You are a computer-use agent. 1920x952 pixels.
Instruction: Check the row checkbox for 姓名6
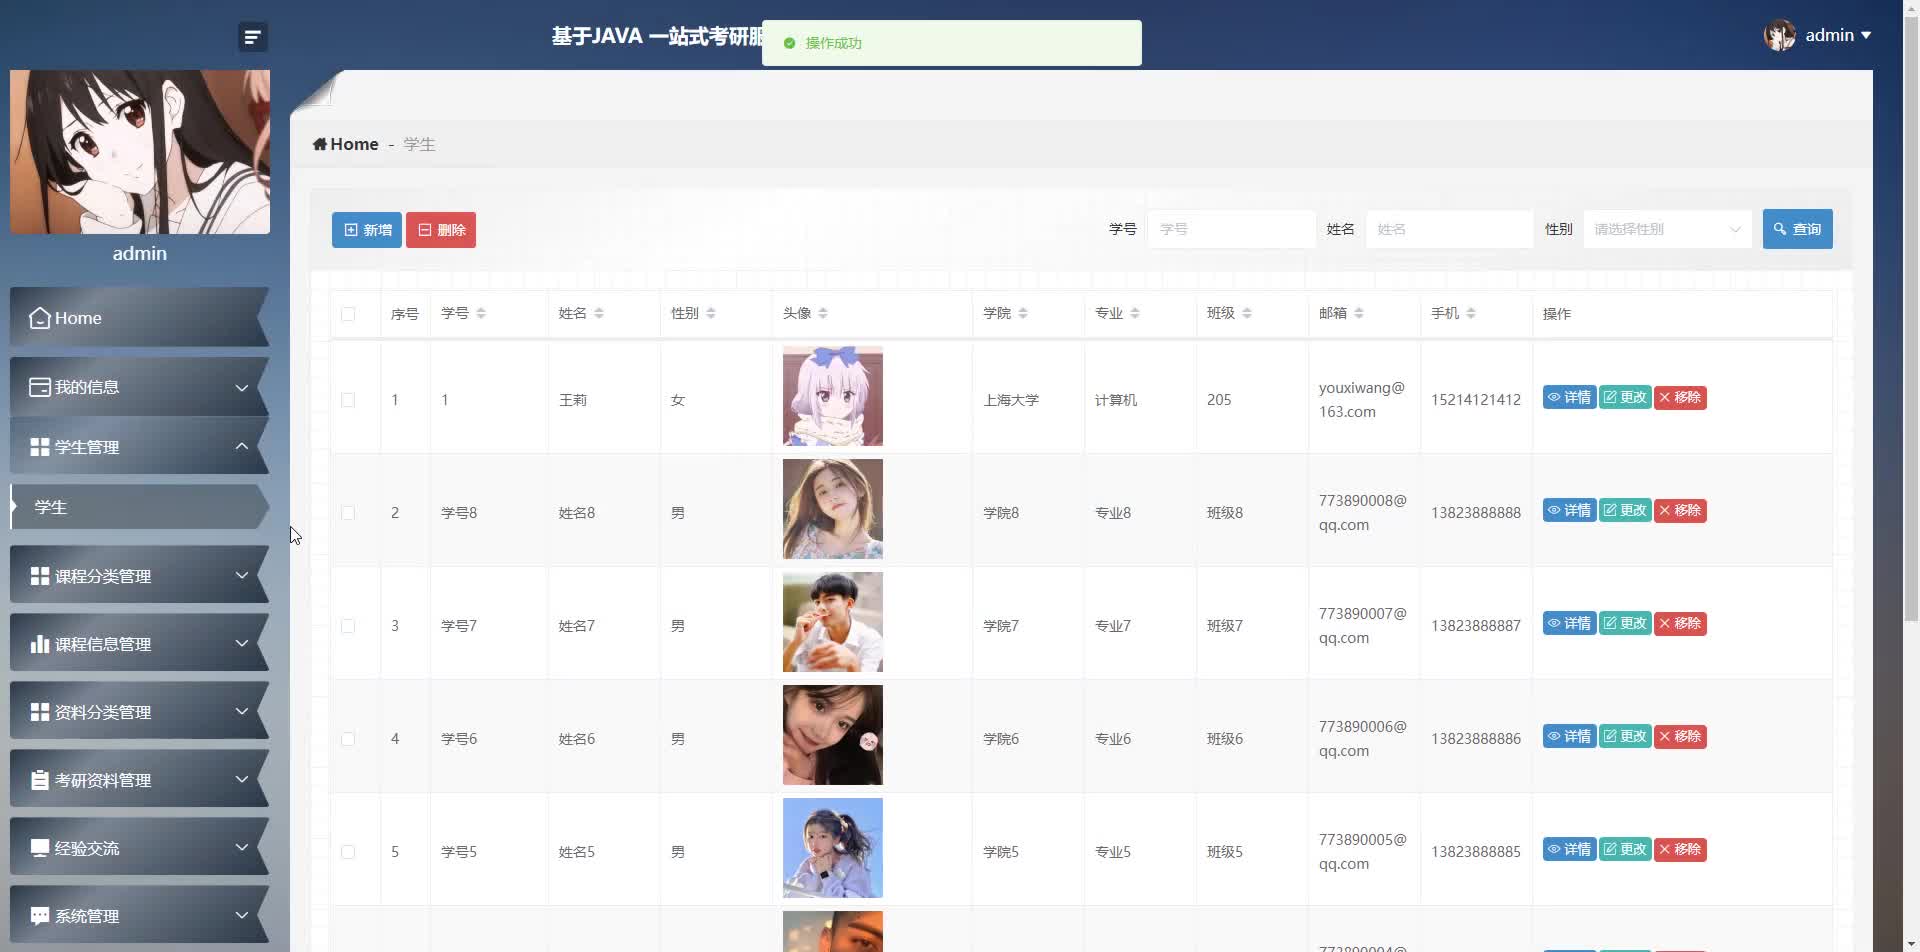[x=348, y=739]
